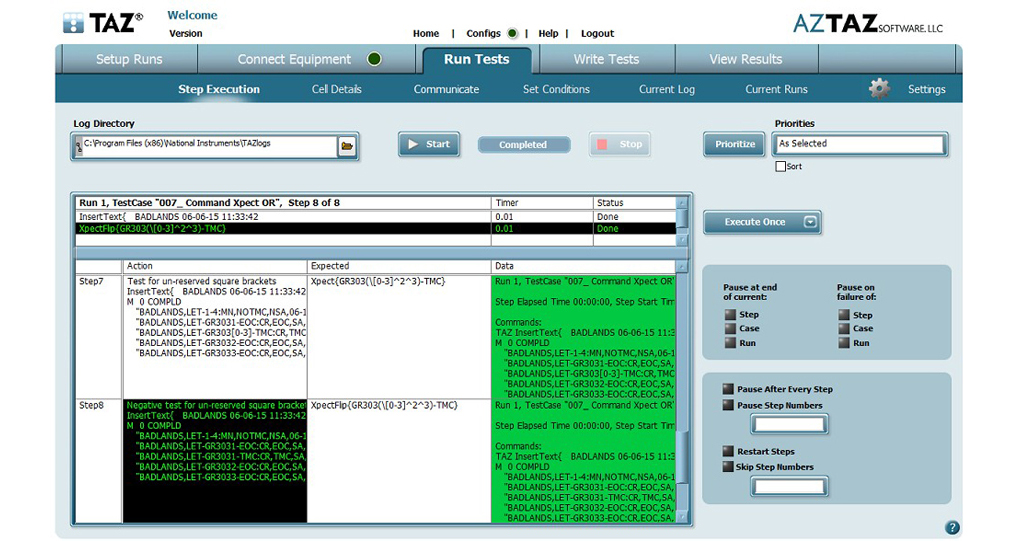Click the red Stop button icon
1020x541 pixels.
click(x=602, y=144)
